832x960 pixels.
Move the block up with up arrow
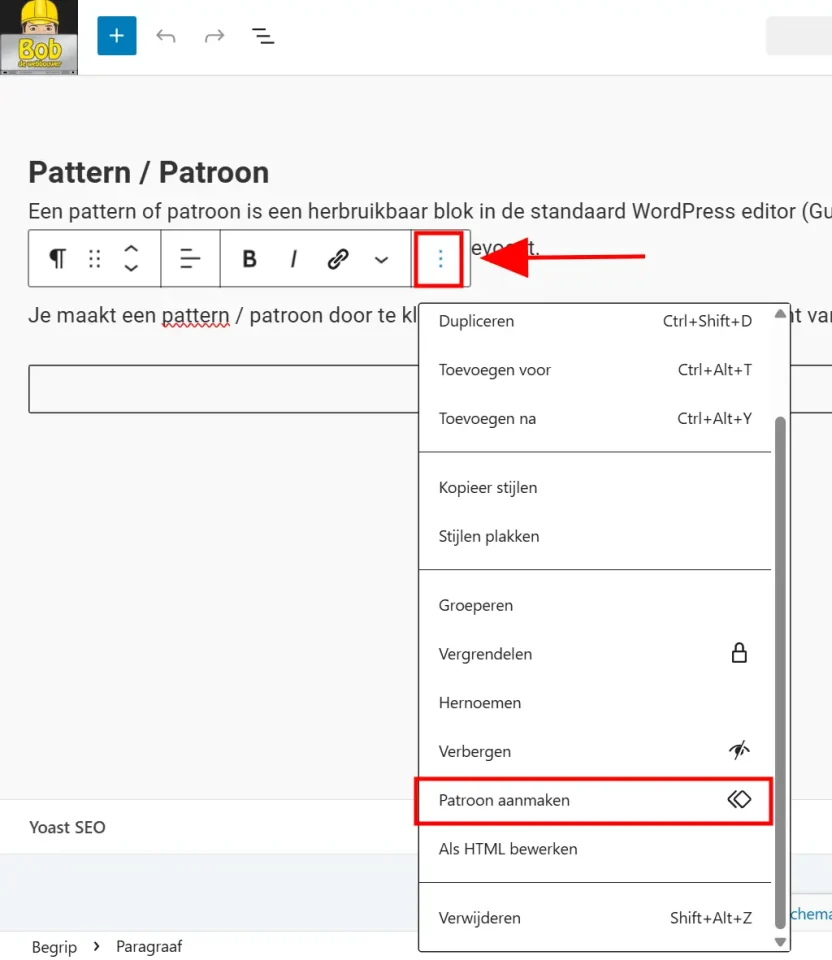[x=131, y=249]
